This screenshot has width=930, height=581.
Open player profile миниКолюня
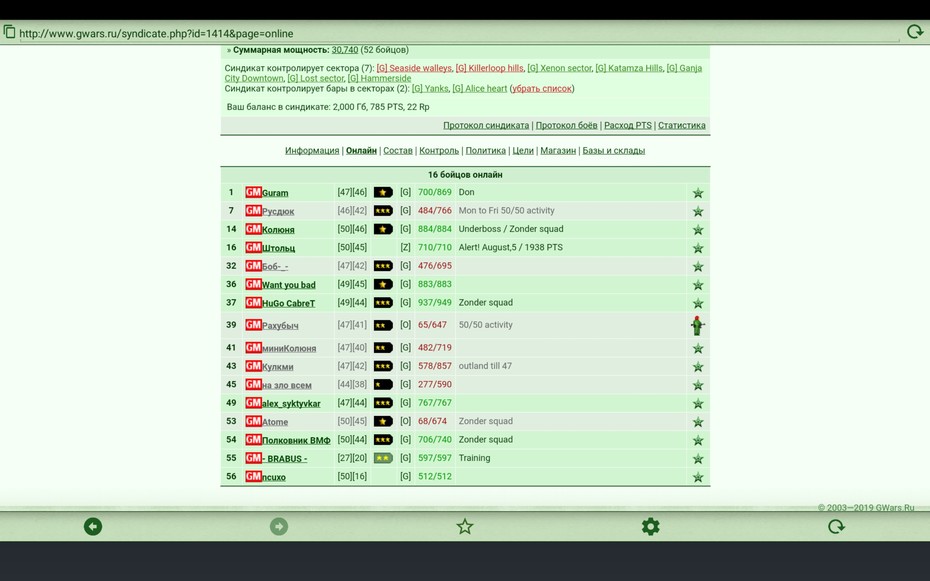pyautogui.click(x=289, y=348)
